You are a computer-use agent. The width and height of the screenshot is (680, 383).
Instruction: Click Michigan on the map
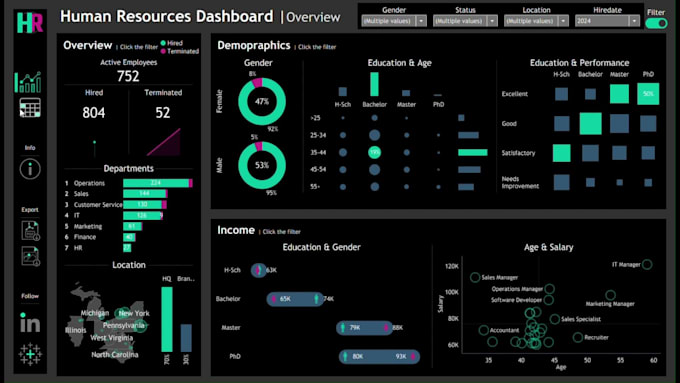click(95, 313)
